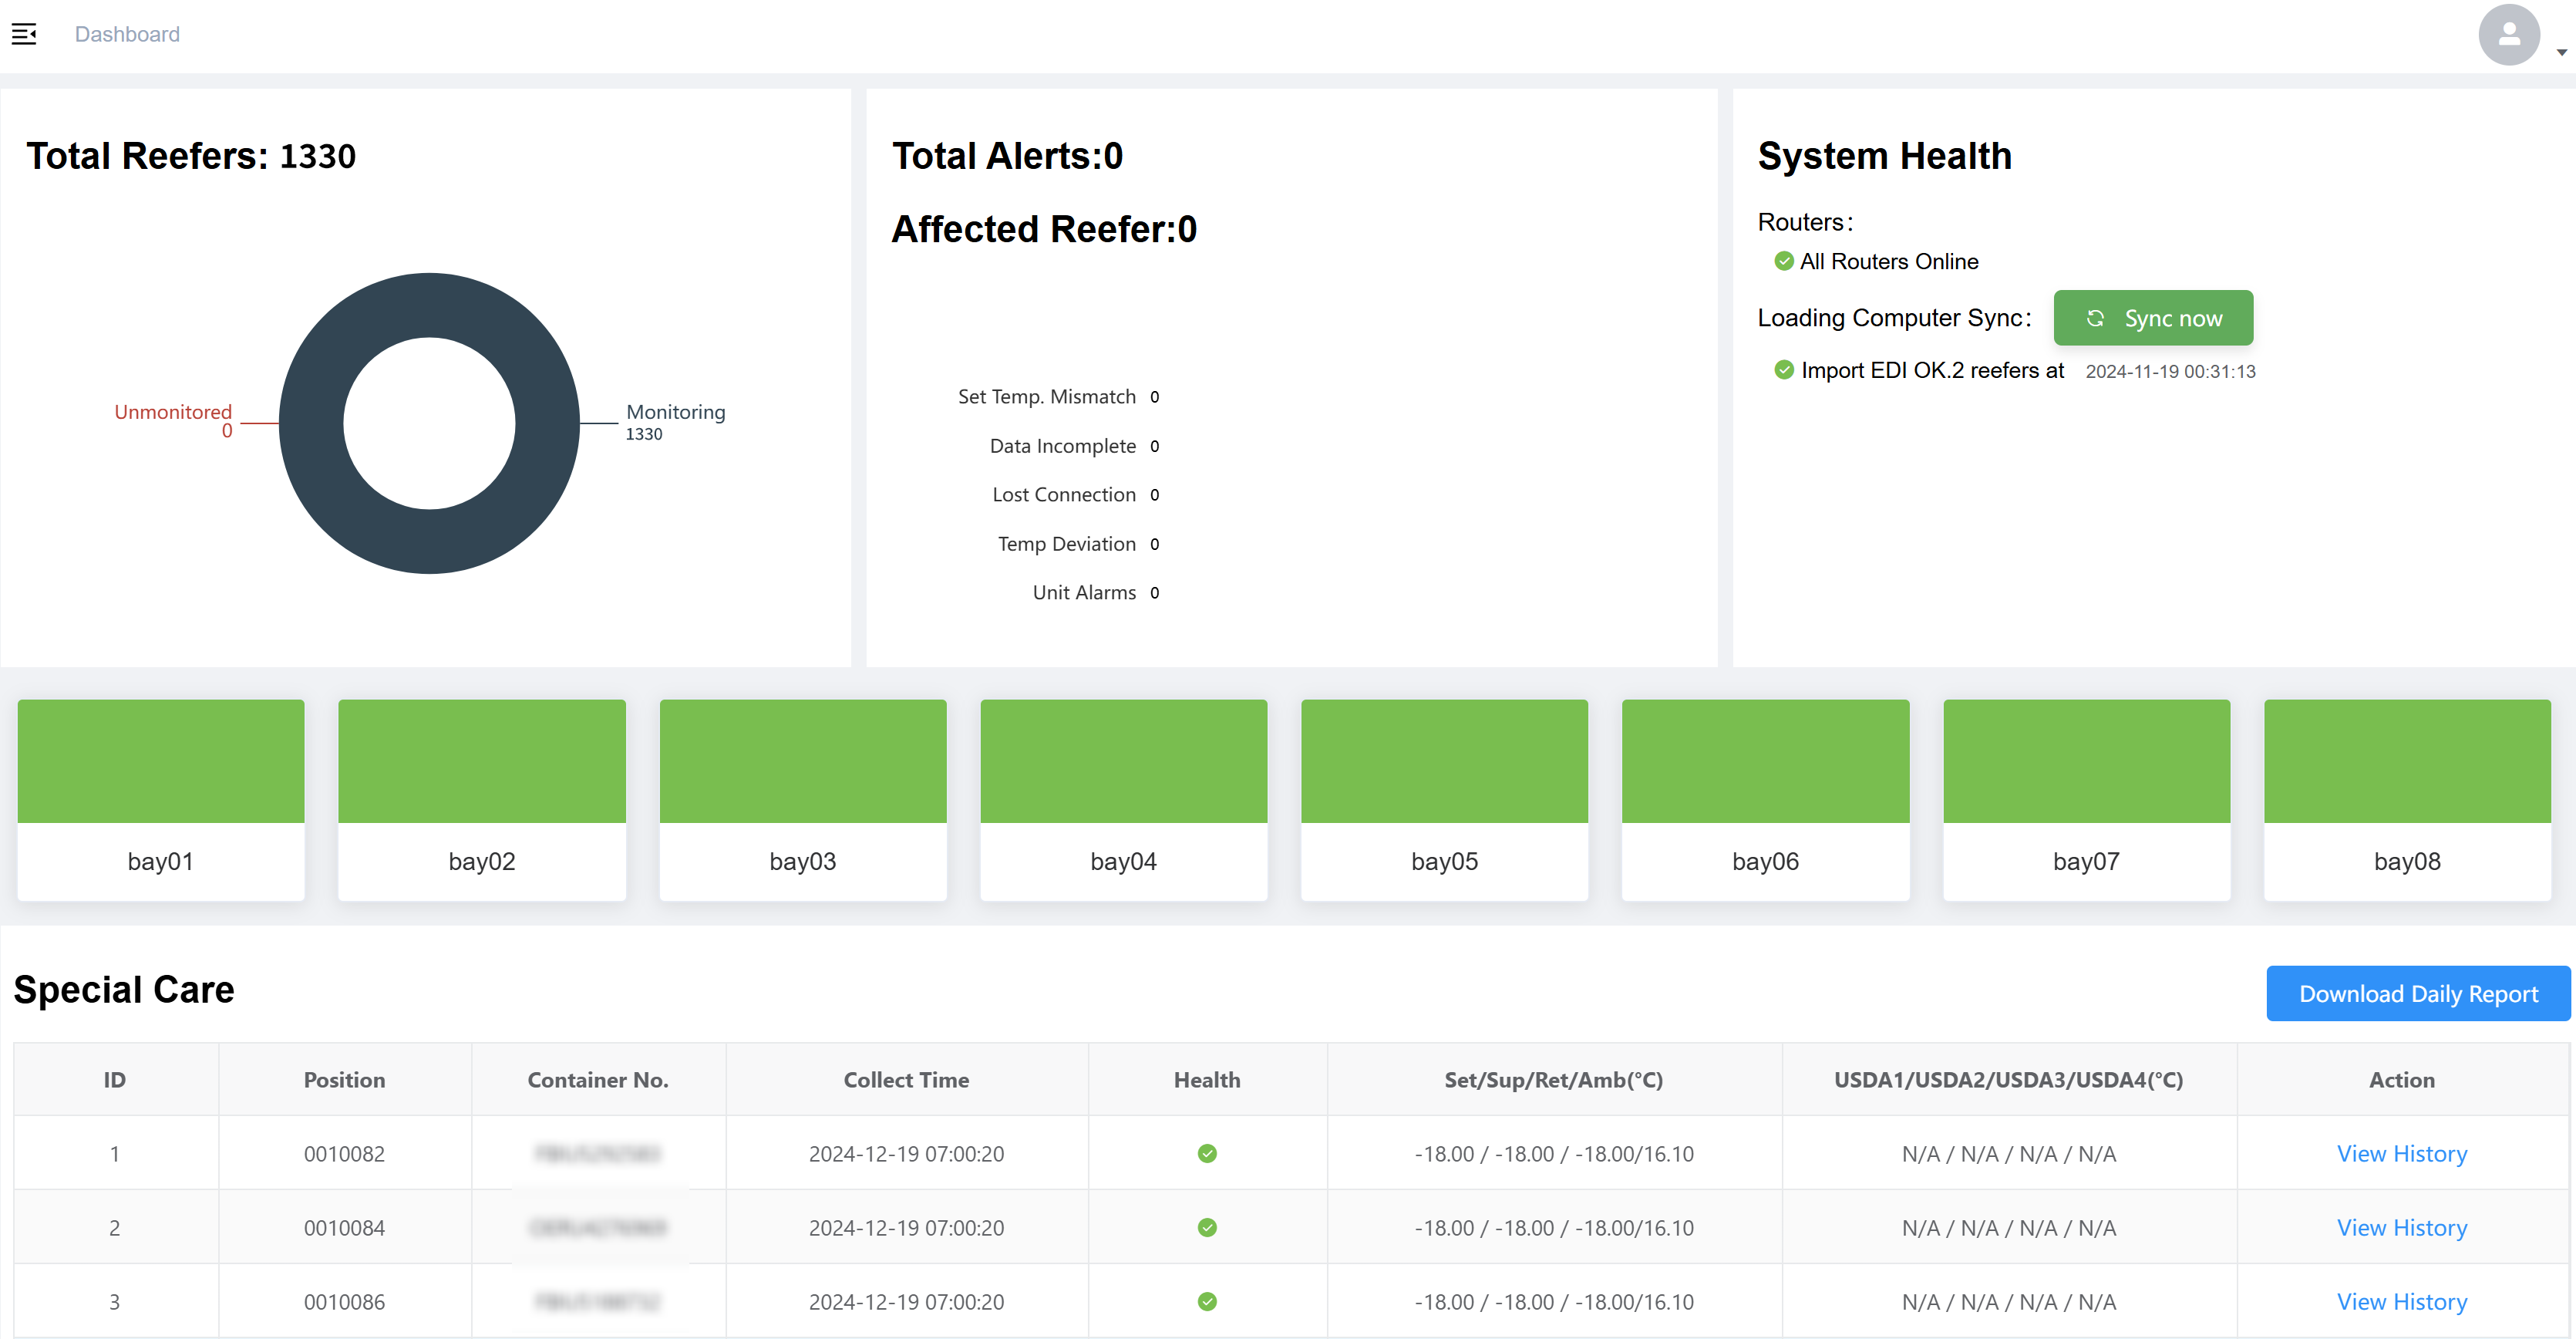Screen dimensions: 2576x1339
Task: Select the bay04 green tile
Action: pos(1123,761)
